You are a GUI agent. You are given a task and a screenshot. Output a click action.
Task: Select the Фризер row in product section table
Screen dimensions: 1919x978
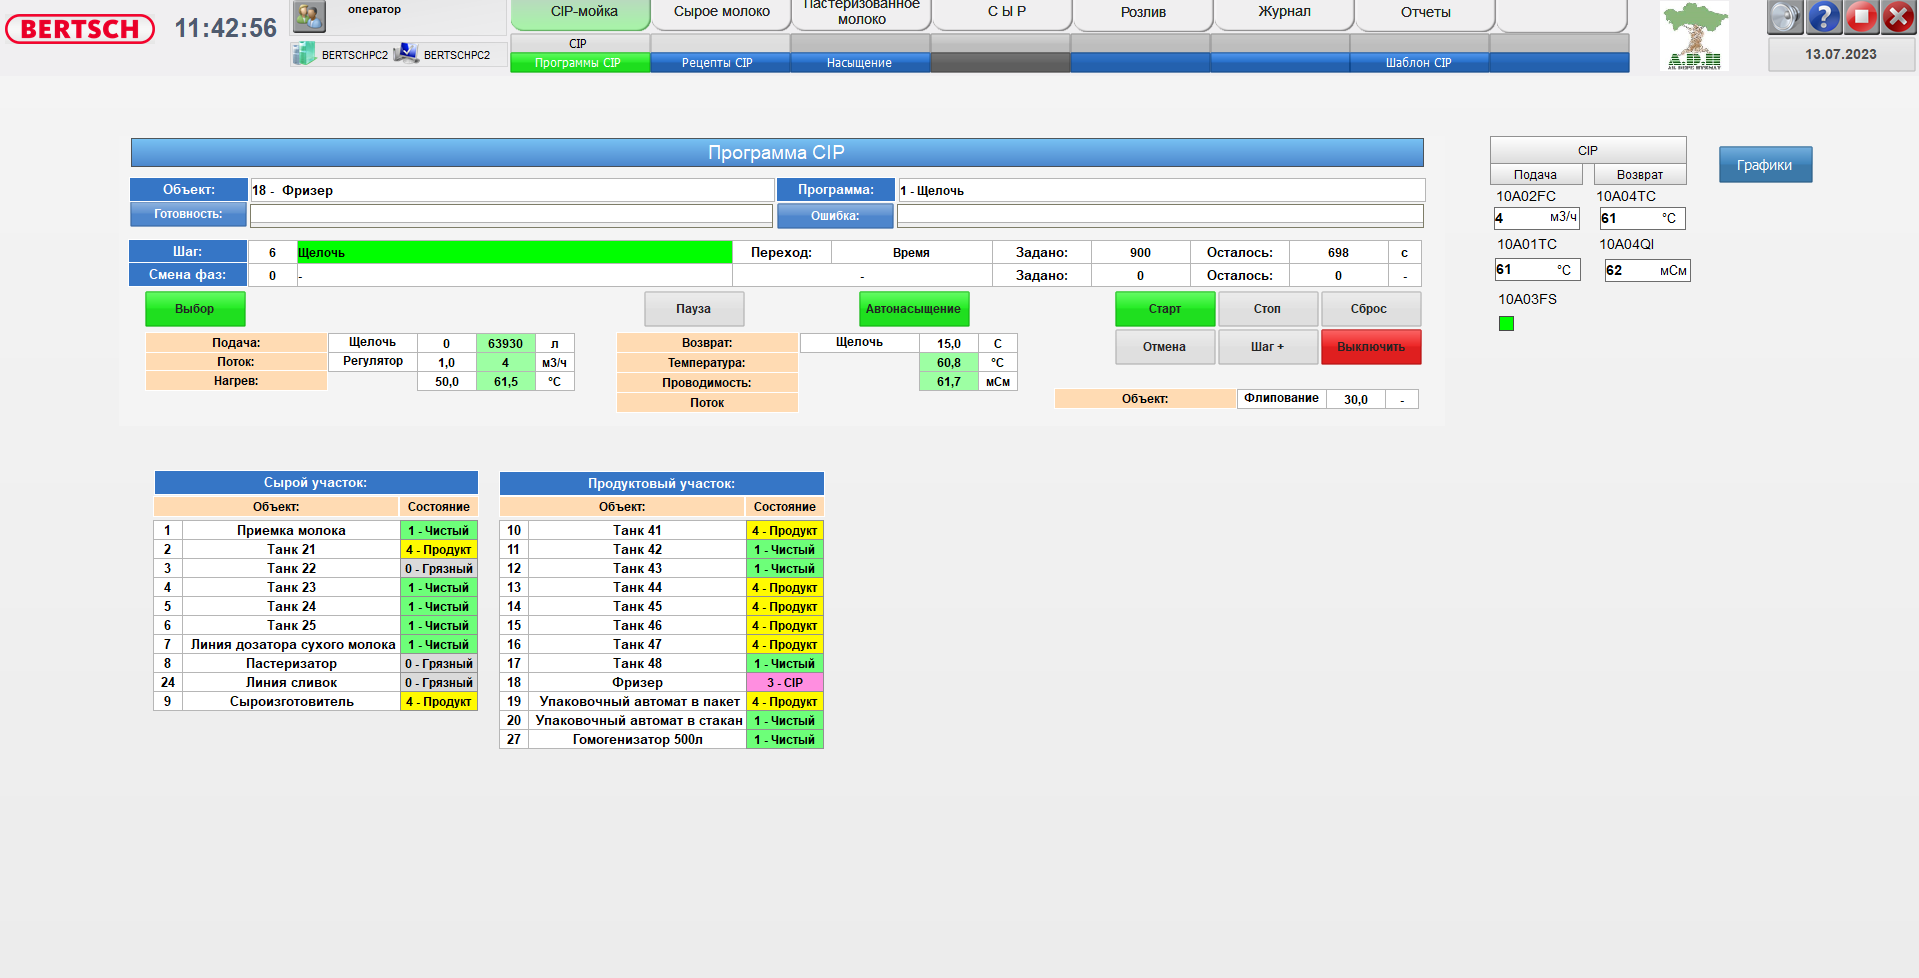pos(637,683)
